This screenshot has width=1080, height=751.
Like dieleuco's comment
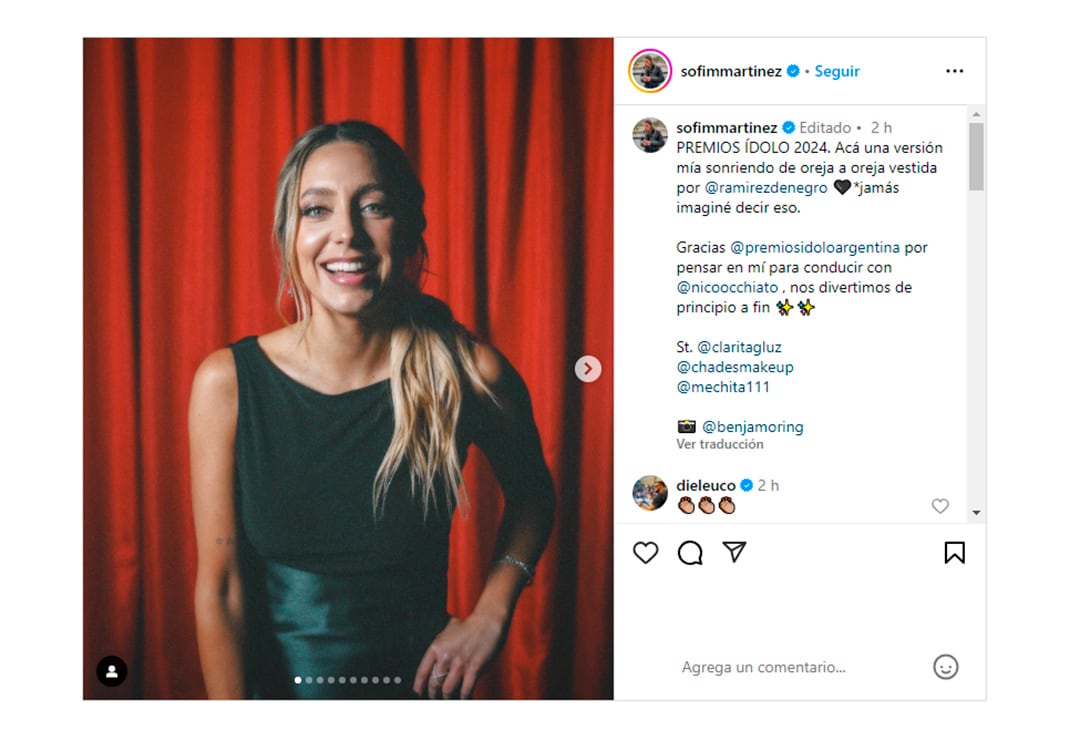point(940,506)
